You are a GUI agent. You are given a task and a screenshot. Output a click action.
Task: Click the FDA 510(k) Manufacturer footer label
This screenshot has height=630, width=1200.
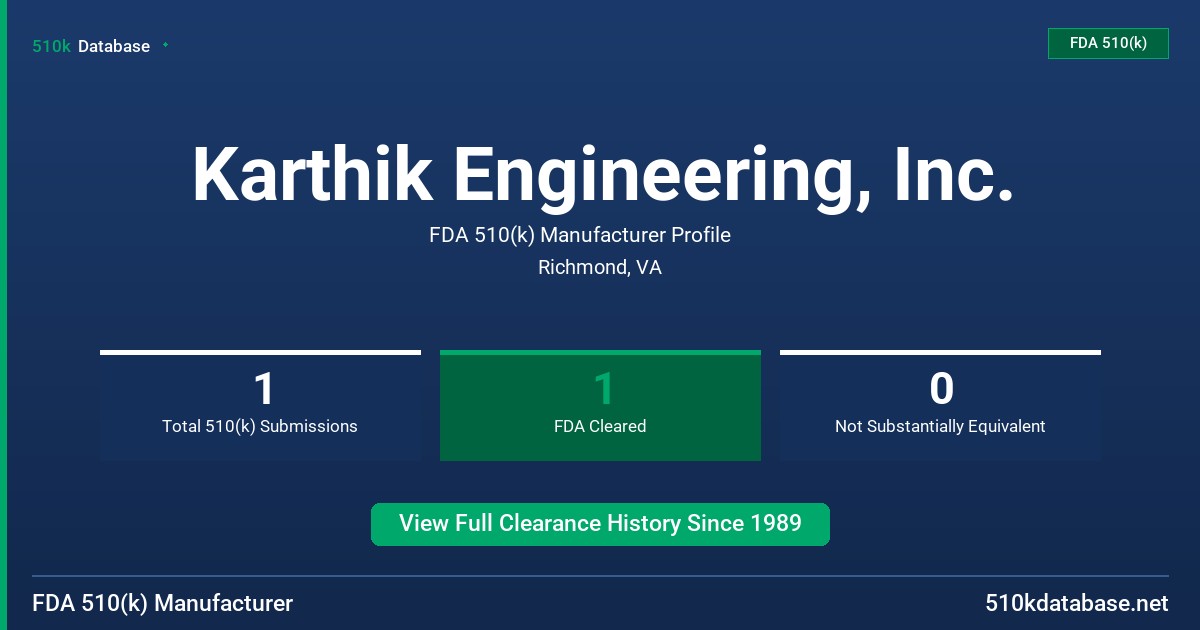(163, 603)
